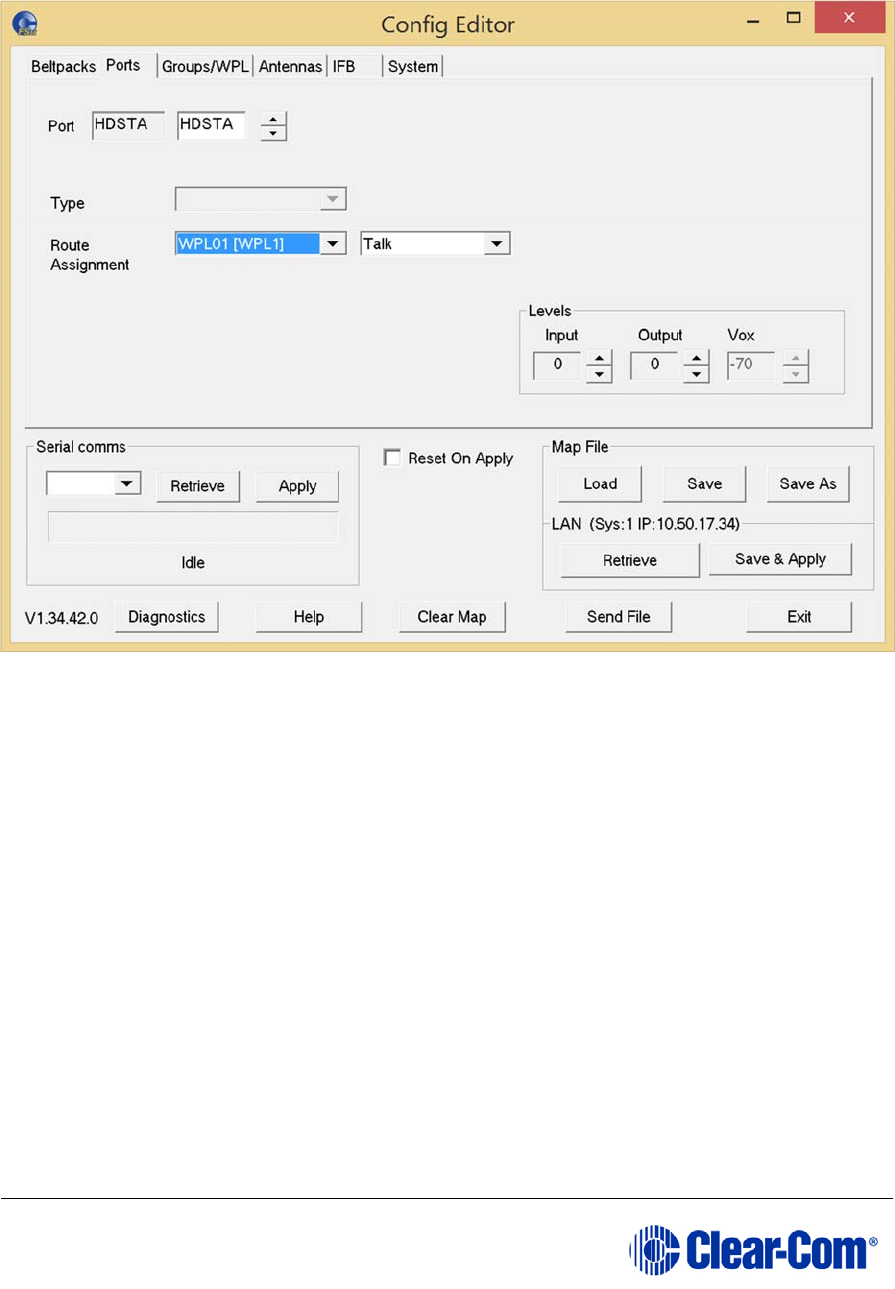Decrease the Input level
Viewport: 895px width, 1289px height.
click(598, 374)
